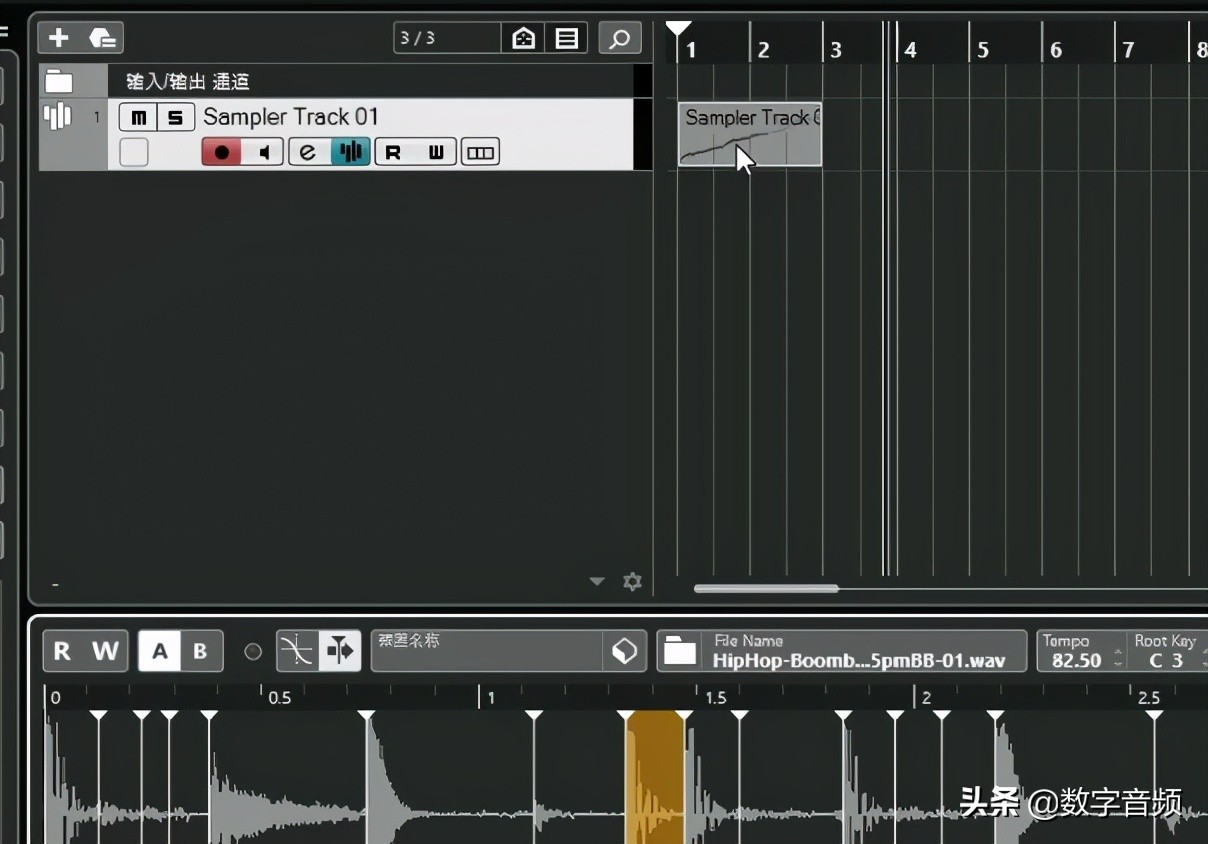Enable automation Read with the R button
The height and width of the screenshot is (844, 1208).
pyautogui.click(x=61, y=650)
